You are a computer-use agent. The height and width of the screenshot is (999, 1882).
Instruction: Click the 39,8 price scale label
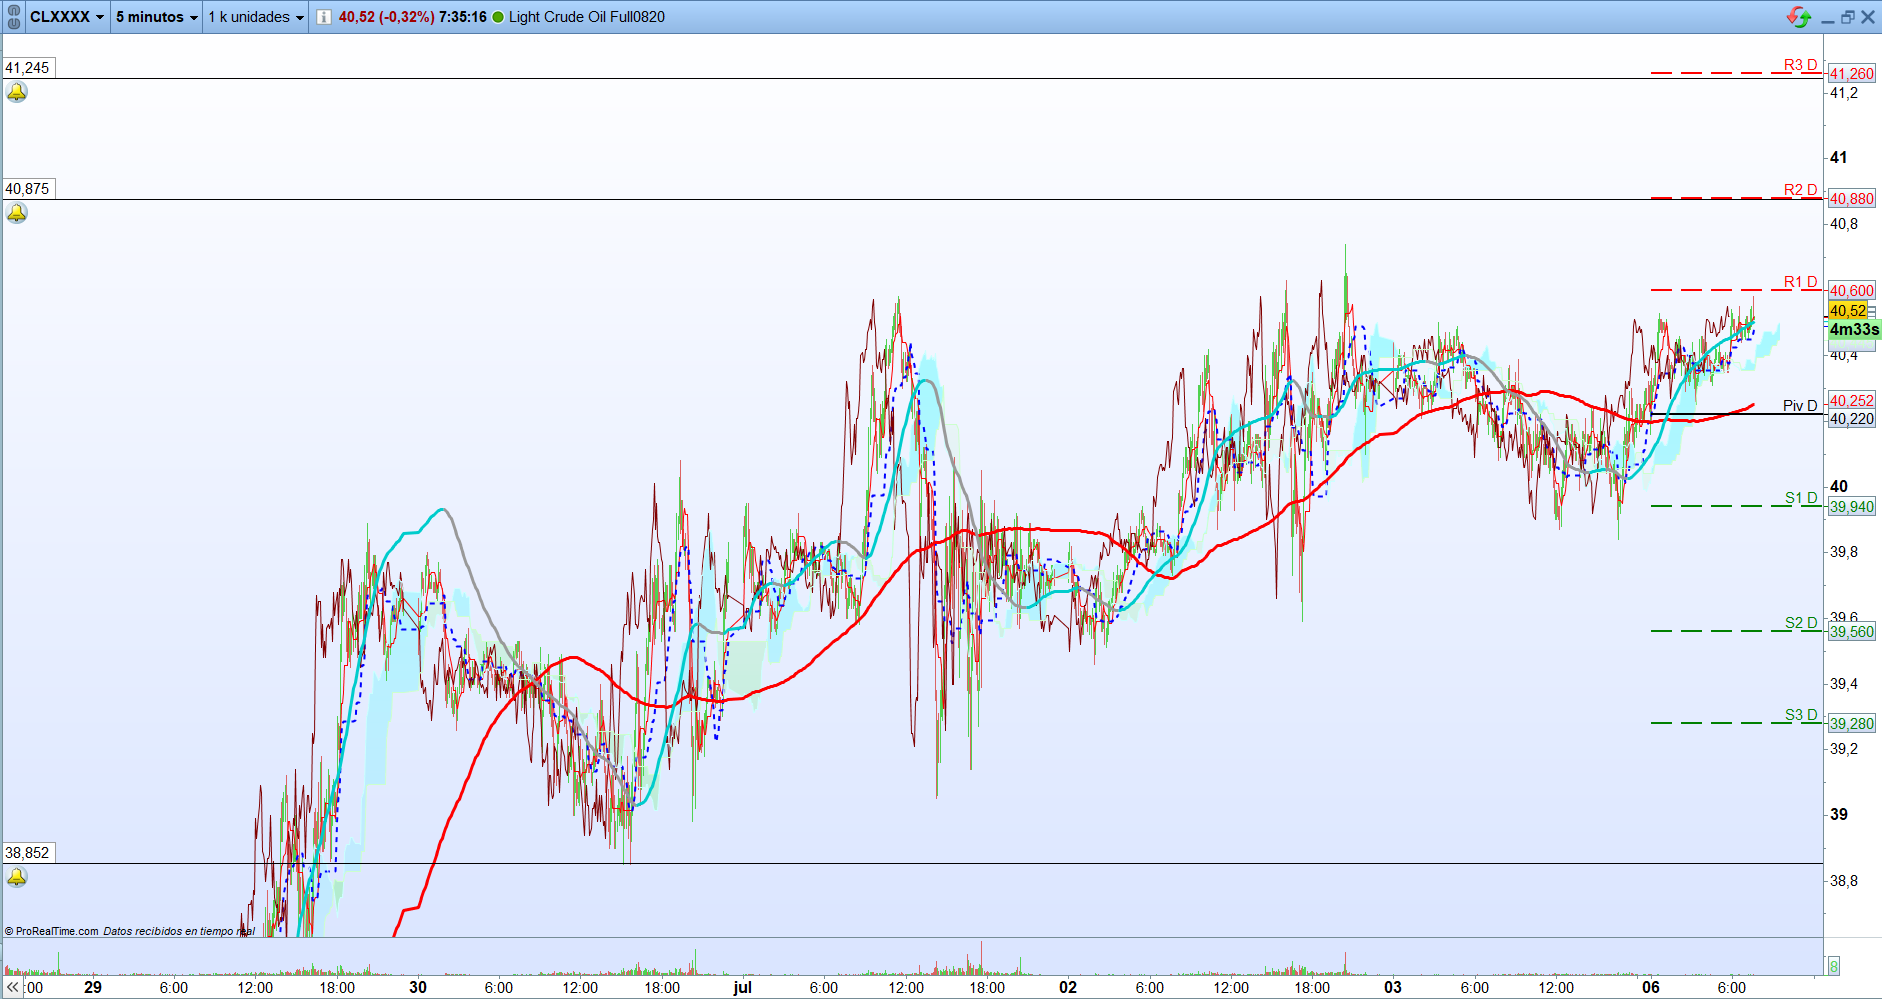[x=1844, y=552]
